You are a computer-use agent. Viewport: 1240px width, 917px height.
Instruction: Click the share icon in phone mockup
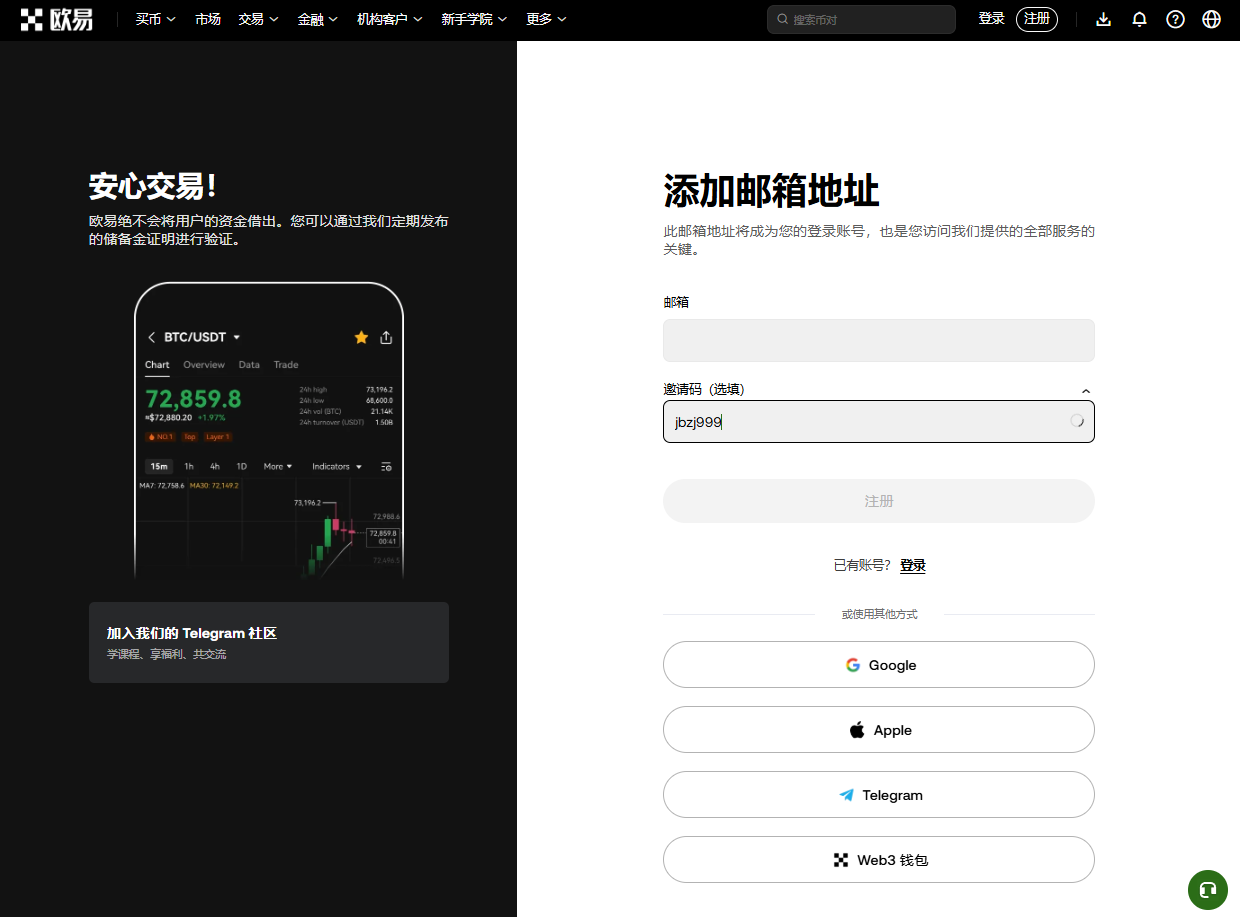386,337
